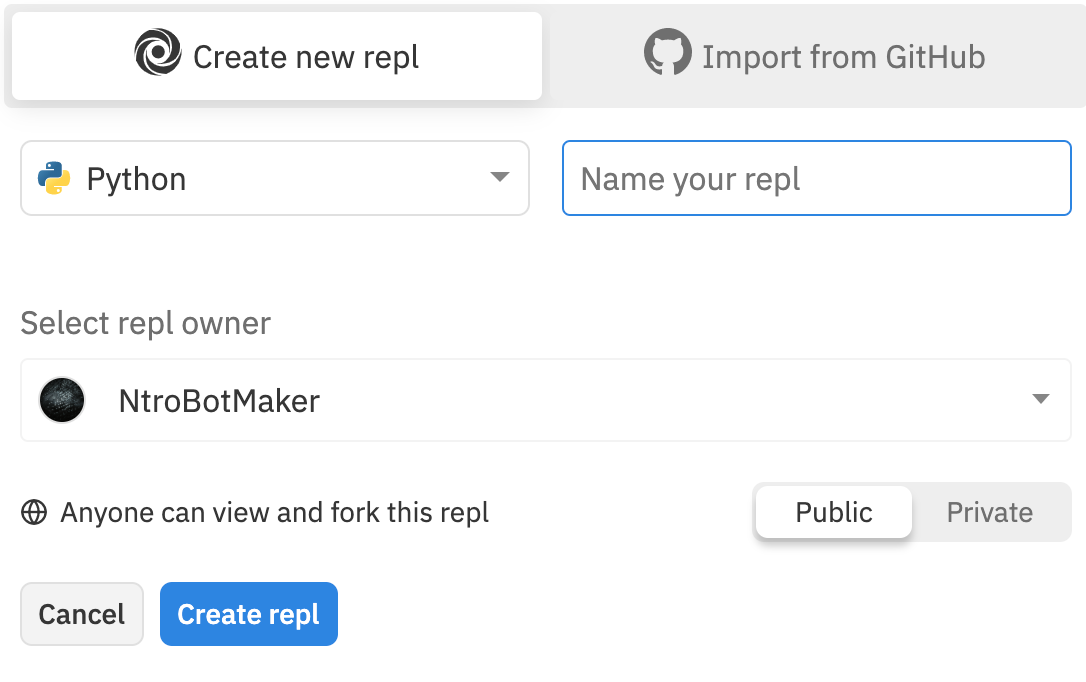Click the blue Create repl button
Viewport: 1086px width, 682px height.
pyautogui.click(x=248, y=614)
